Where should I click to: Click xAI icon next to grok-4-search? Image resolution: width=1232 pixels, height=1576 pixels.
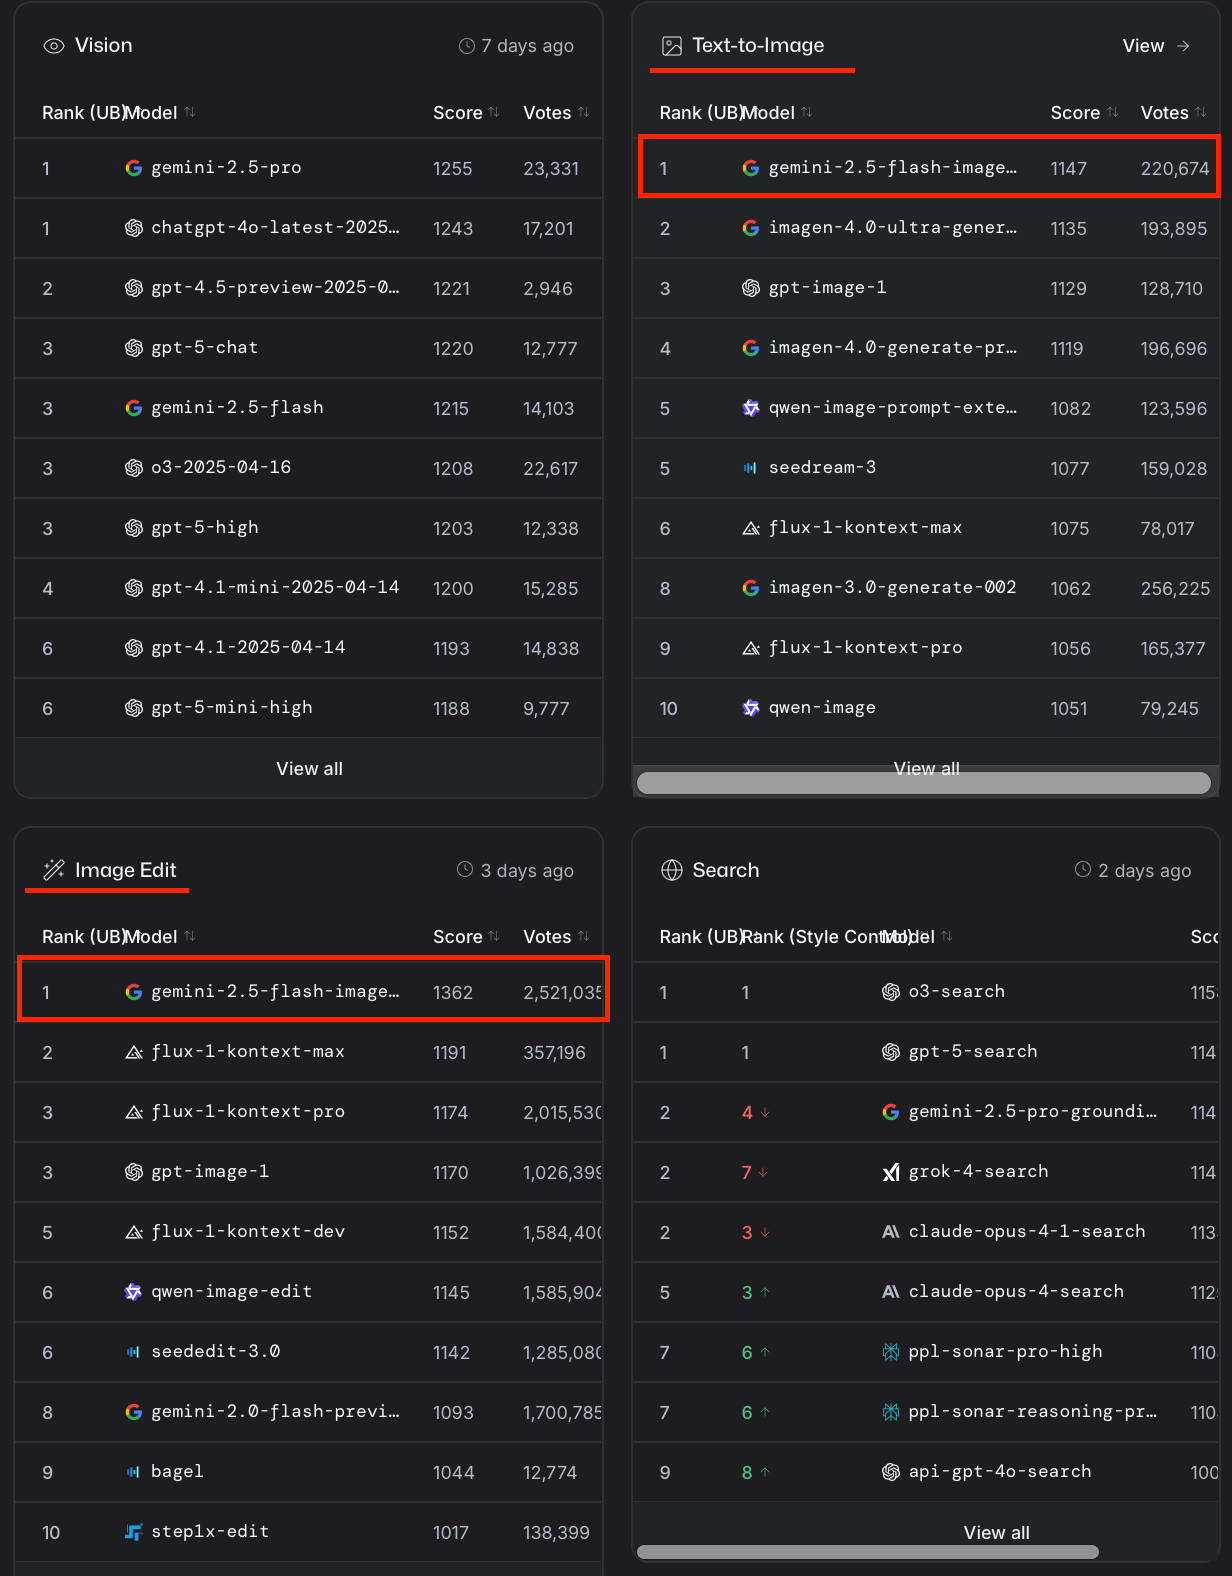[x=890, y=1172]
